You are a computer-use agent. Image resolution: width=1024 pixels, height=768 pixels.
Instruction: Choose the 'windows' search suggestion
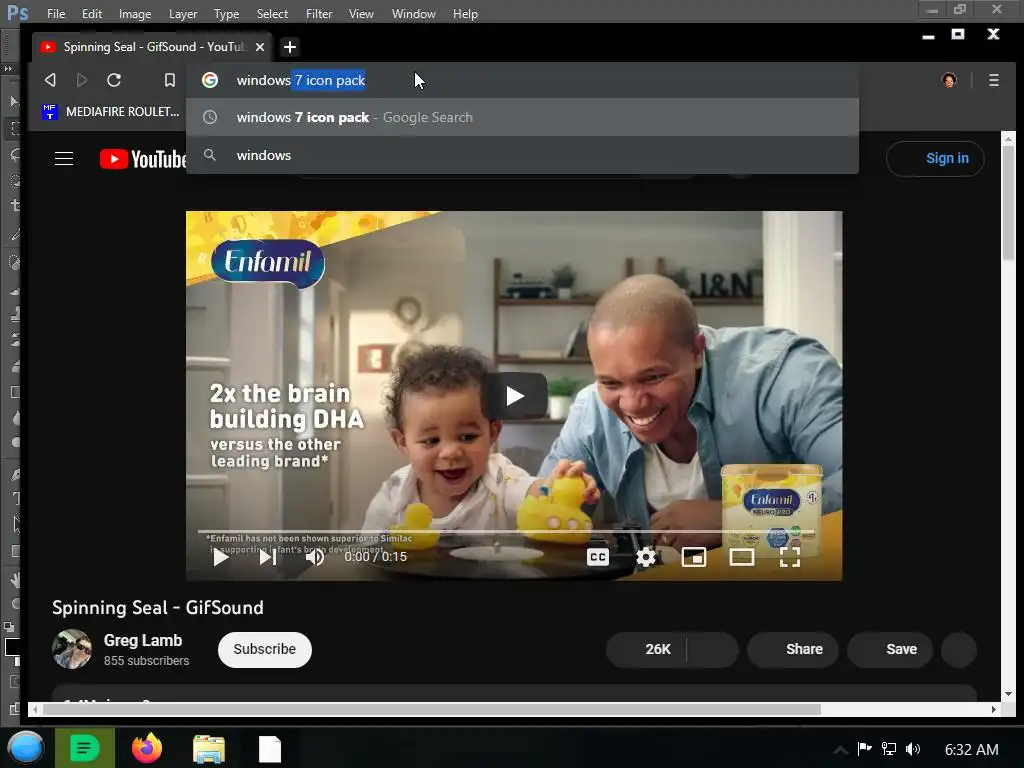pyautogui.click(x=522, y=155)
